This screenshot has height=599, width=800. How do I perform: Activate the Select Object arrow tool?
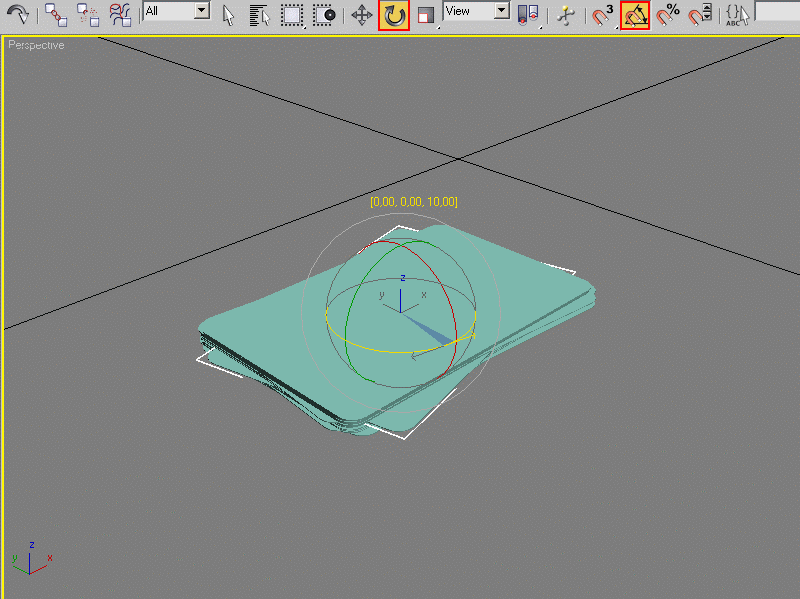point(228,15)
